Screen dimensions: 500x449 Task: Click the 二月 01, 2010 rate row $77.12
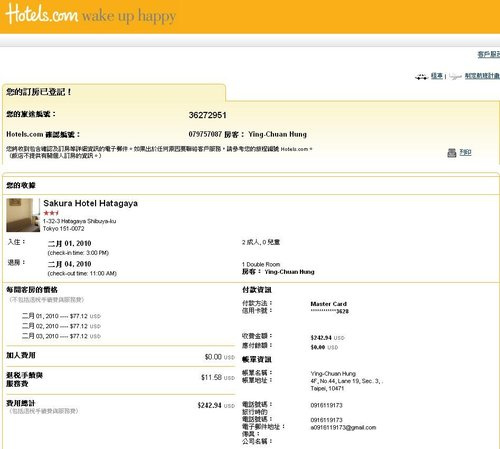(x=61, y=316)
